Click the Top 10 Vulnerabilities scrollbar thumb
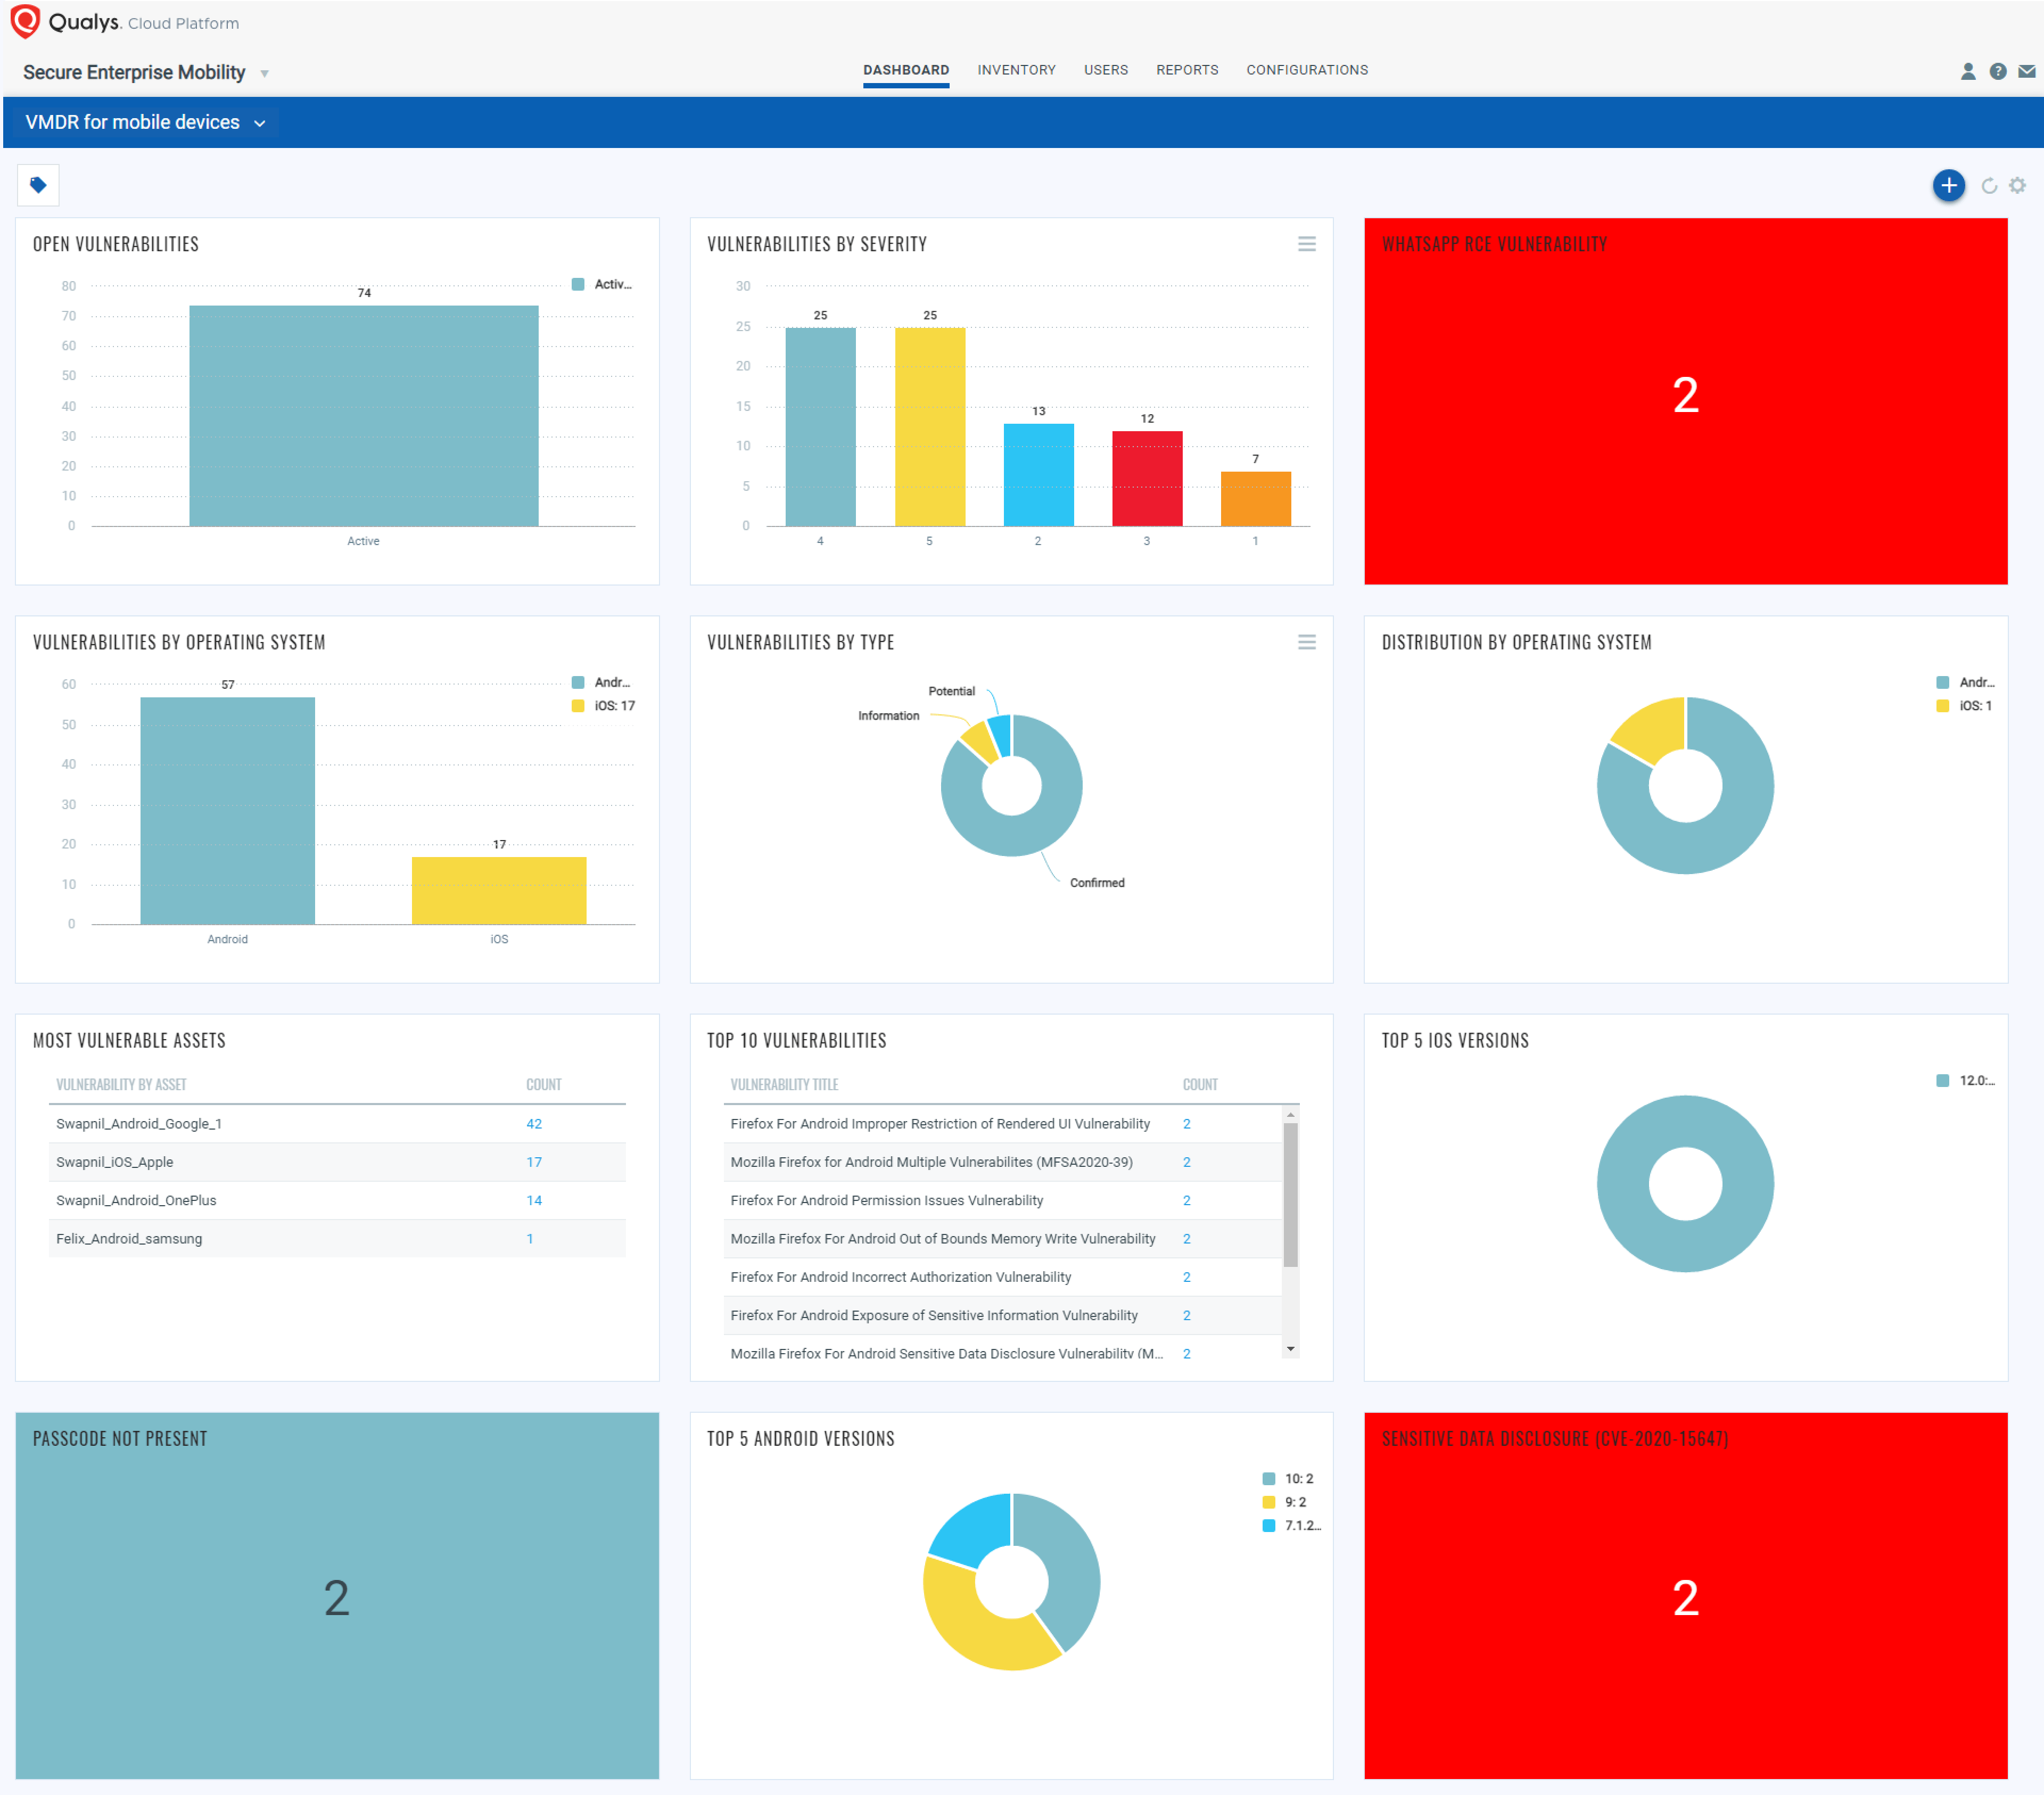The image size is (2044, 1795). 1290,1196
